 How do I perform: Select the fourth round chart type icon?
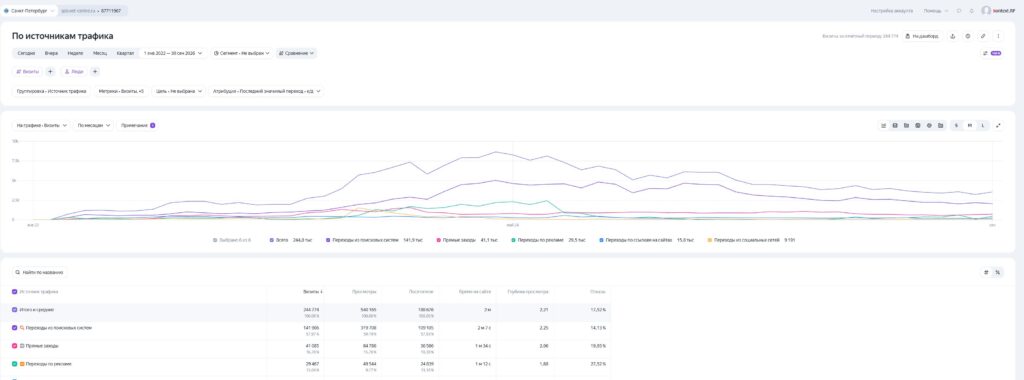click(918, 125)
